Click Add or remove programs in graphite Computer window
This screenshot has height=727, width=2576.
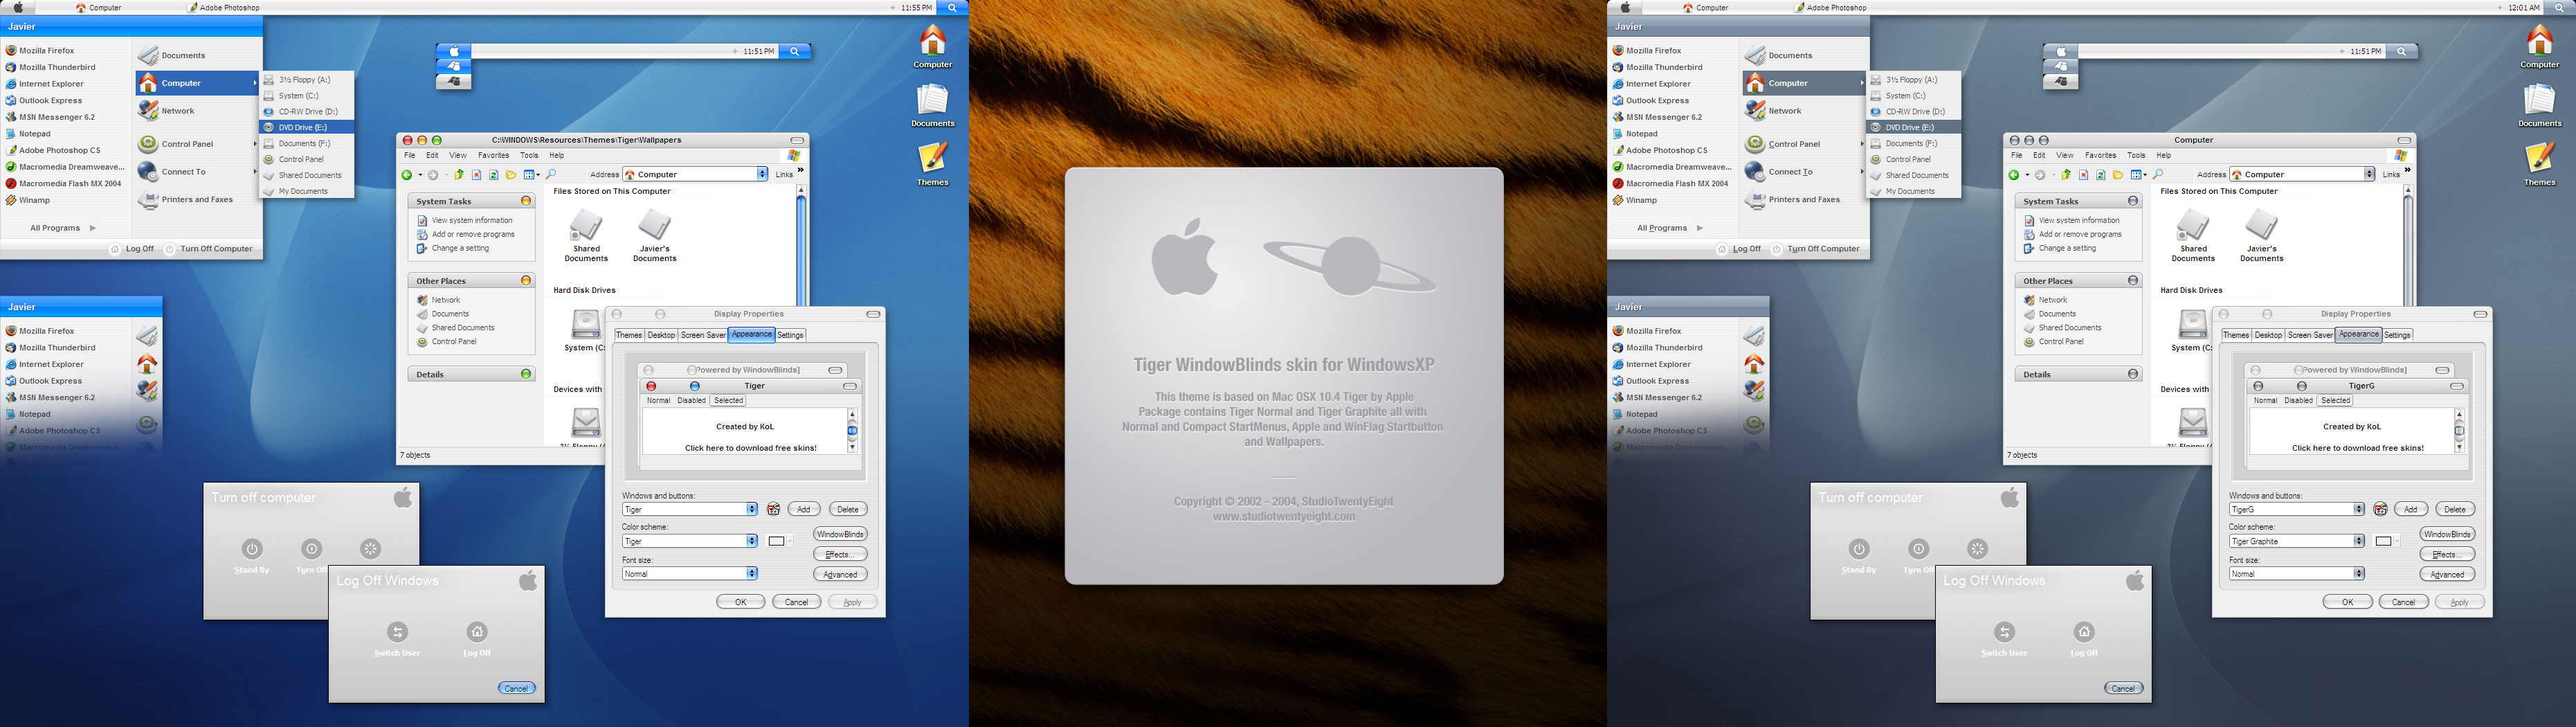coord(2073,234)
